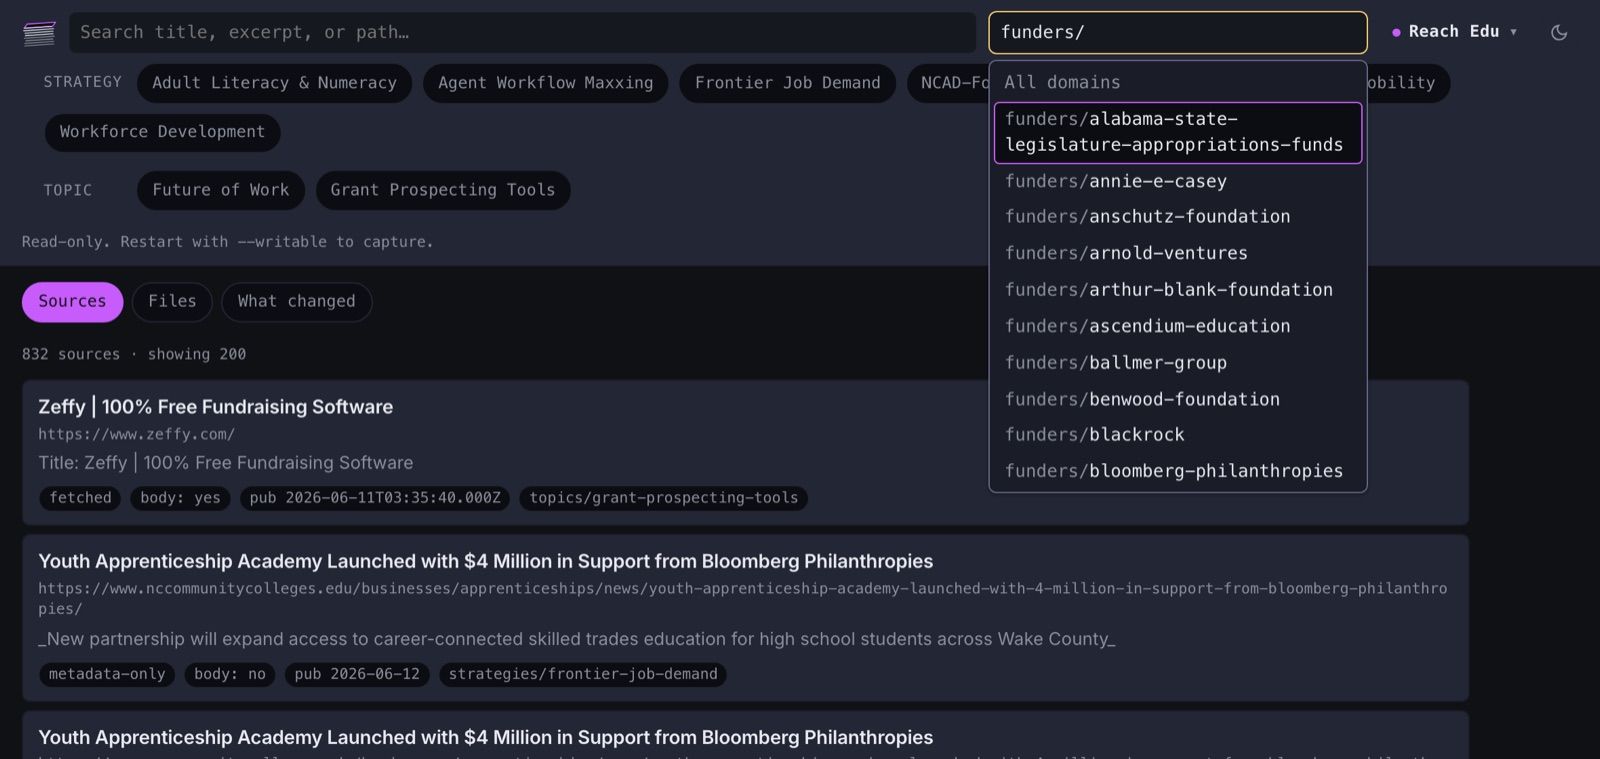This screenshot has width=1600, height=759.
Task: Filter by Agent Workflow Maxxing strategy
Action: (545, 83)
